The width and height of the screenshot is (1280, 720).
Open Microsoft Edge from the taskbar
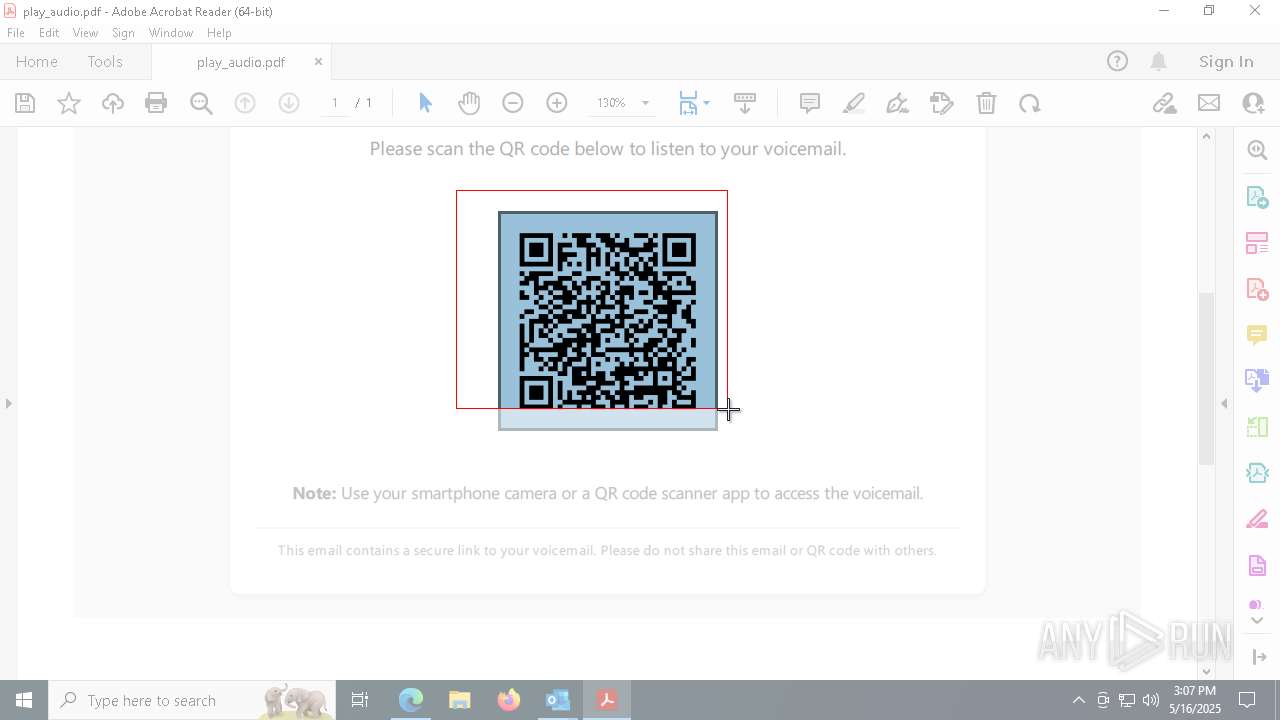411,700
